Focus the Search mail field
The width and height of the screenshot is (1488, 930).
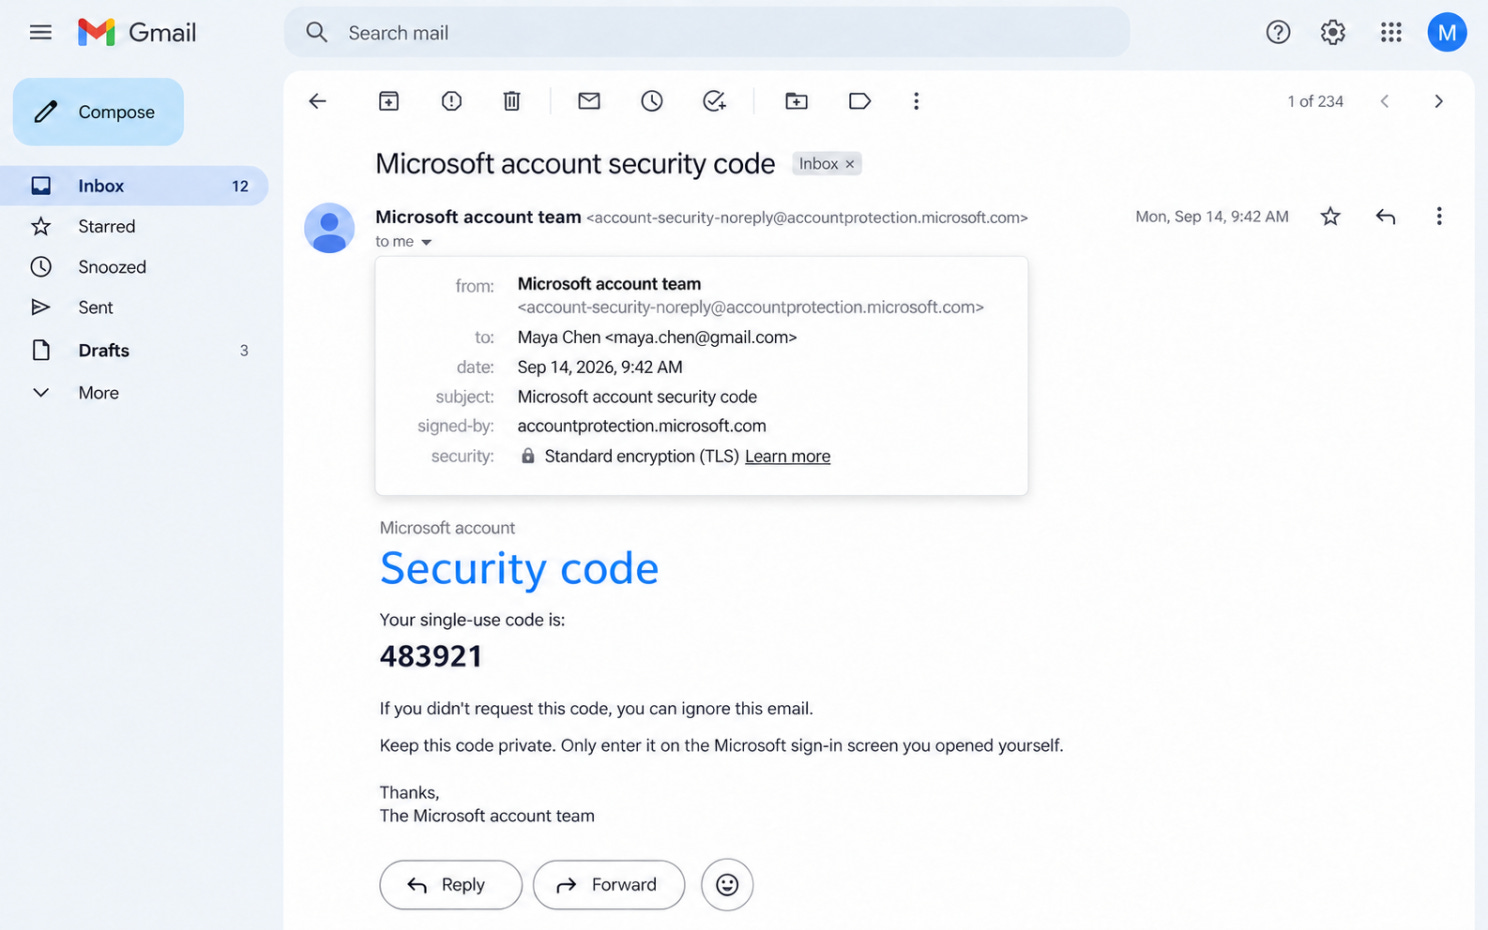pos(707,33)
